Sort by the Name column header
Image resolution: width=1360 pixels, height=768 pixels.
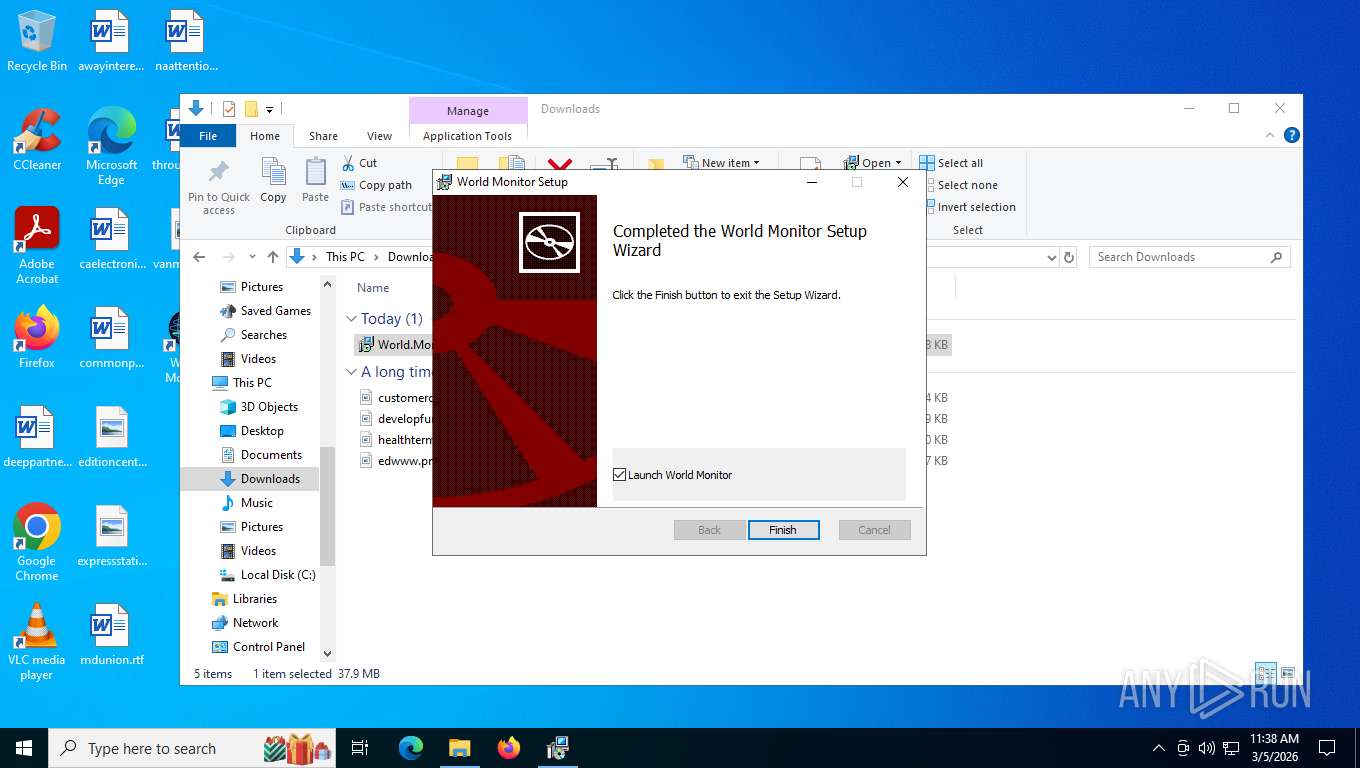(373, 287)
